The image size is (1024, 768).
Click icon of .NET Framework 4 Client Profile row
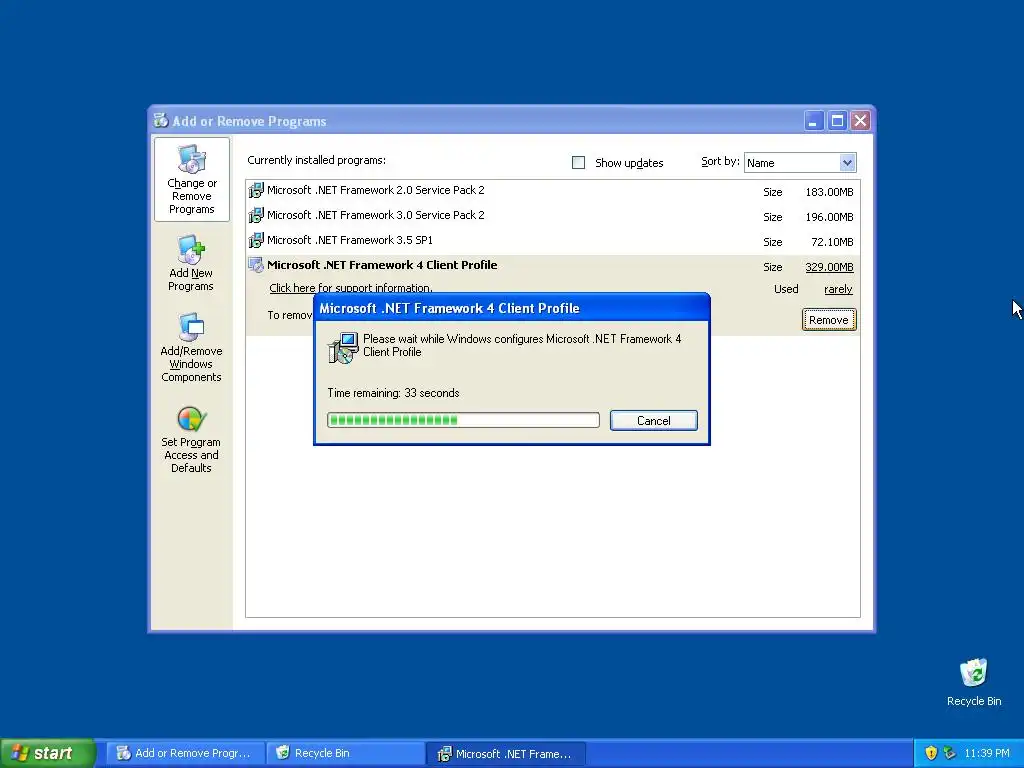pos(256,265)
